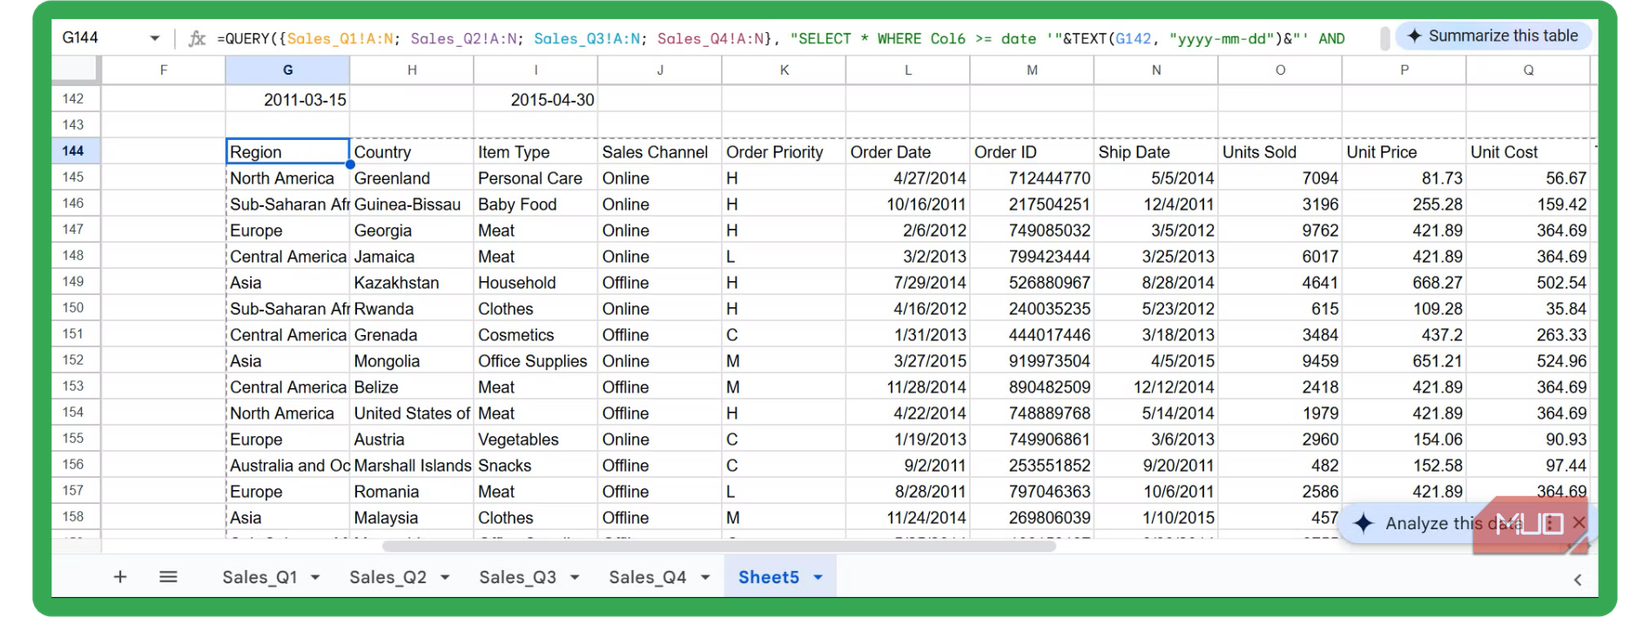This screenshot has height=617, width=1650.
Task: Open the Sheet5 tab dropdown arrow
Action: (818, 578)
